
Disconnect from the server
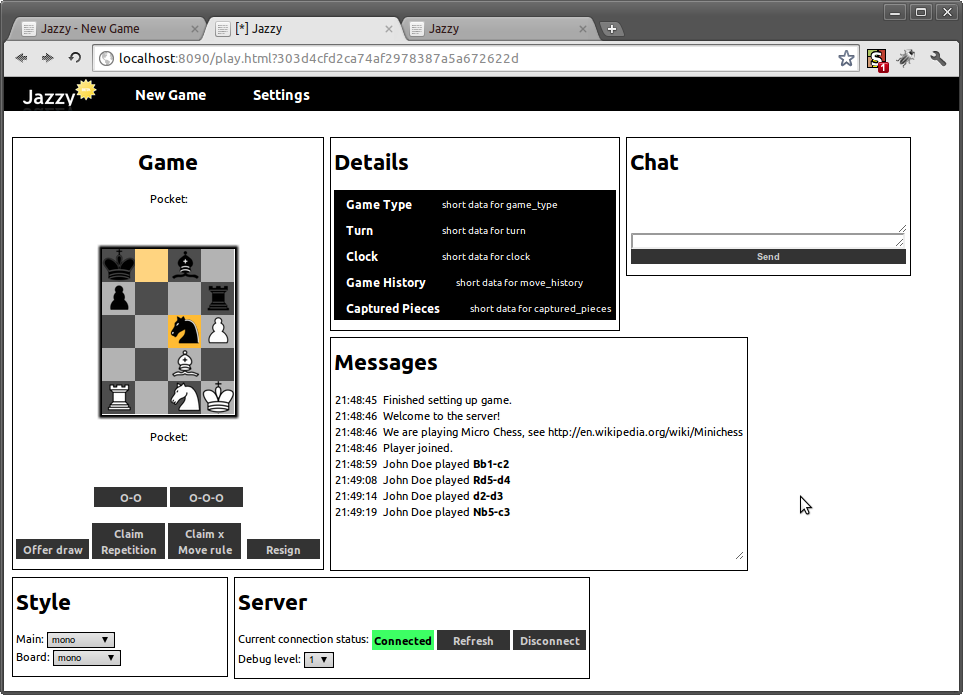click(549, 641)
